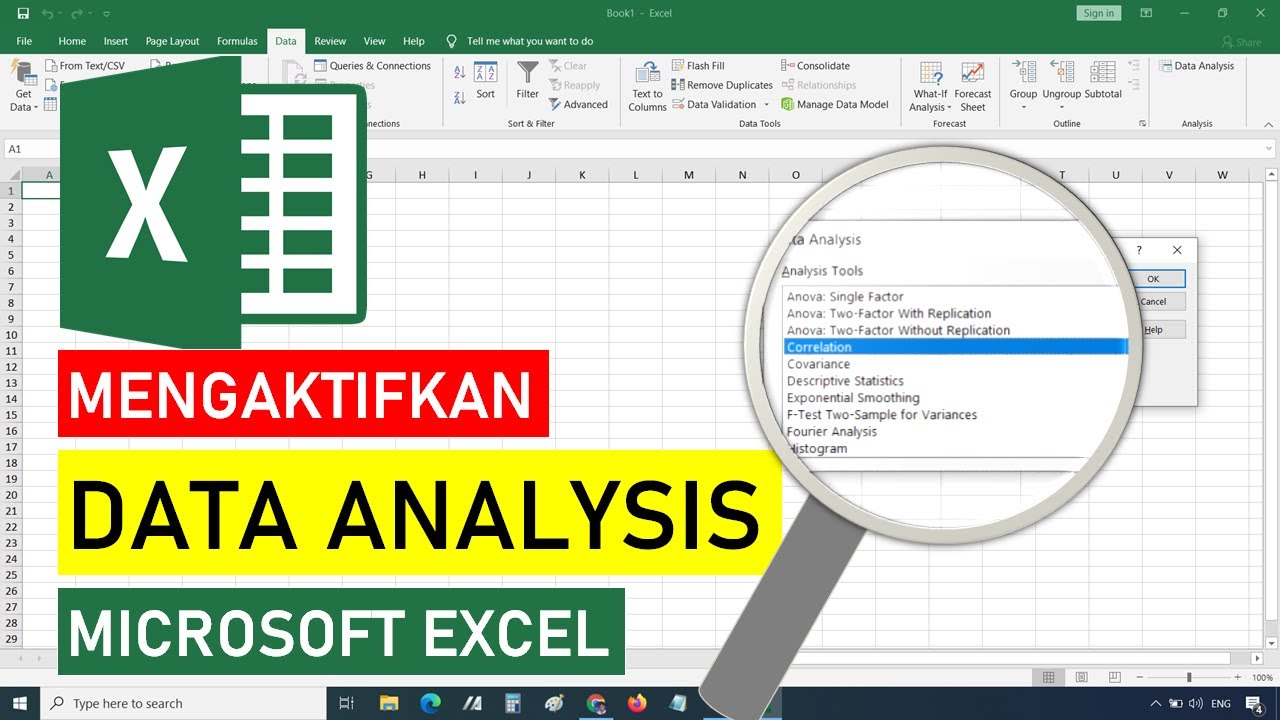The image size is (1280, 720).
Task: Switch to the Home tab
Action: 72,41
